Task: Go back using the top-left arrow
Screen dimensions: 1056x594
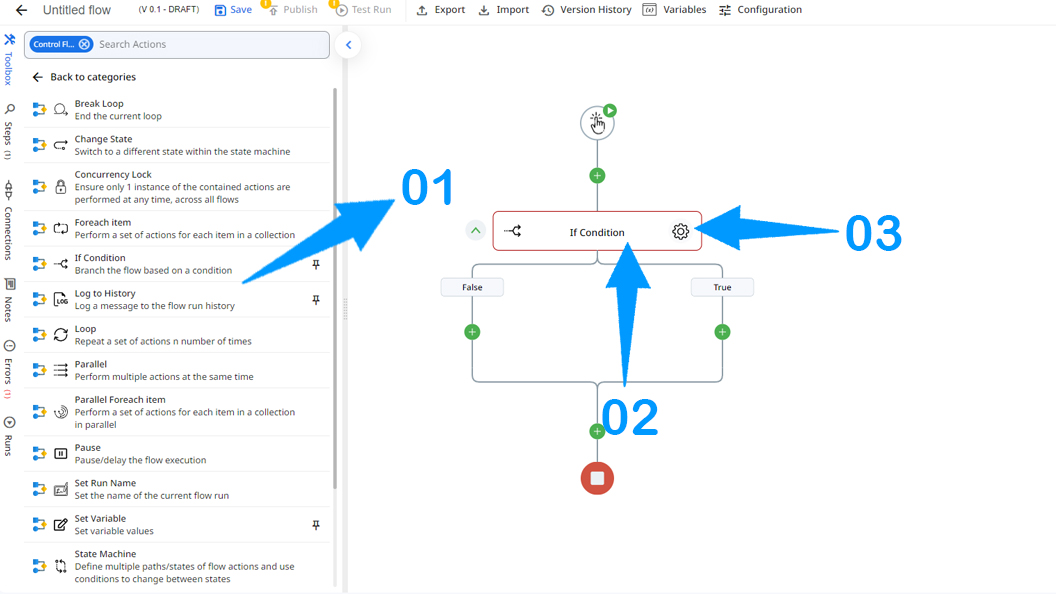Action: [22, 10]
